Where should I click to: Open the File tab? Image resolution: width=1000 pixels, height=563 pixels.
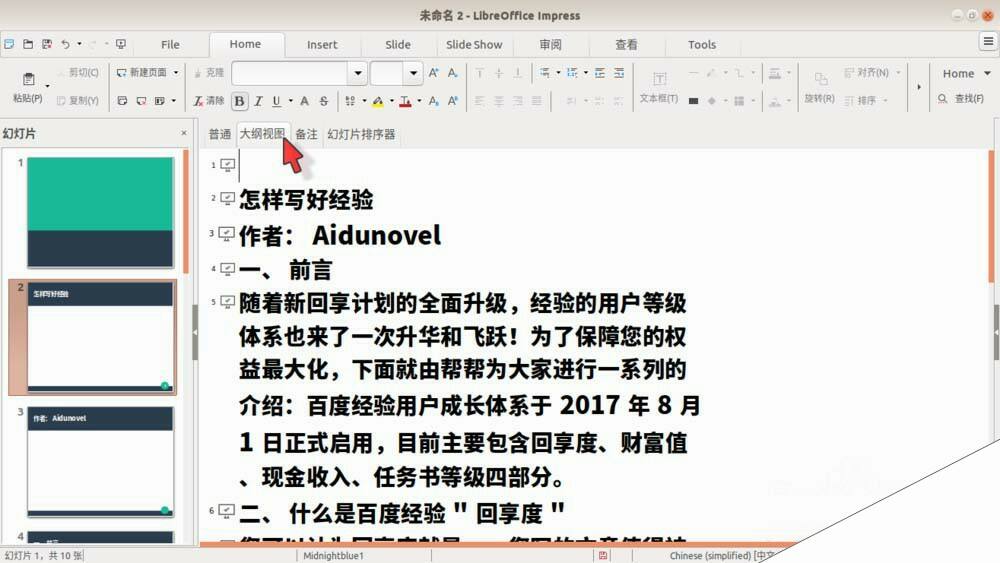tap(170, 45)
